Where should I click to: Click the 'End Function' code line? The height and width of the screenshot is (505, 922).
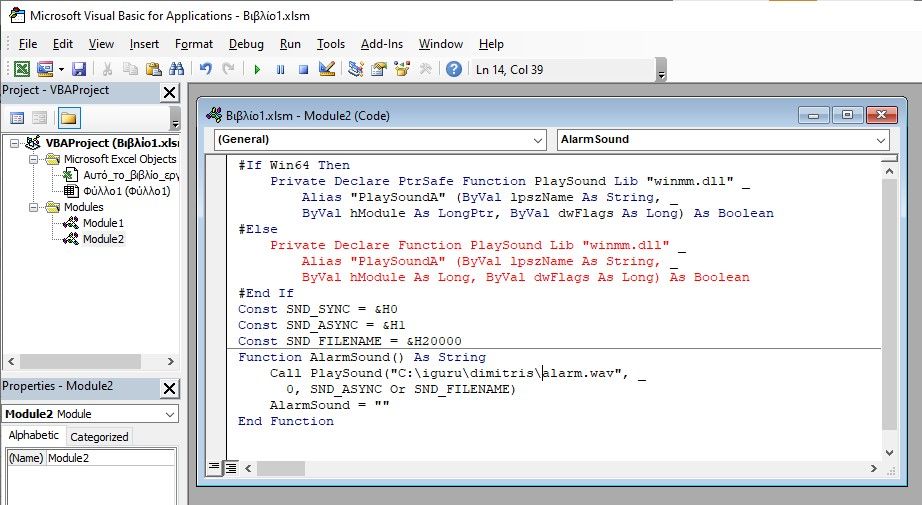286,421
